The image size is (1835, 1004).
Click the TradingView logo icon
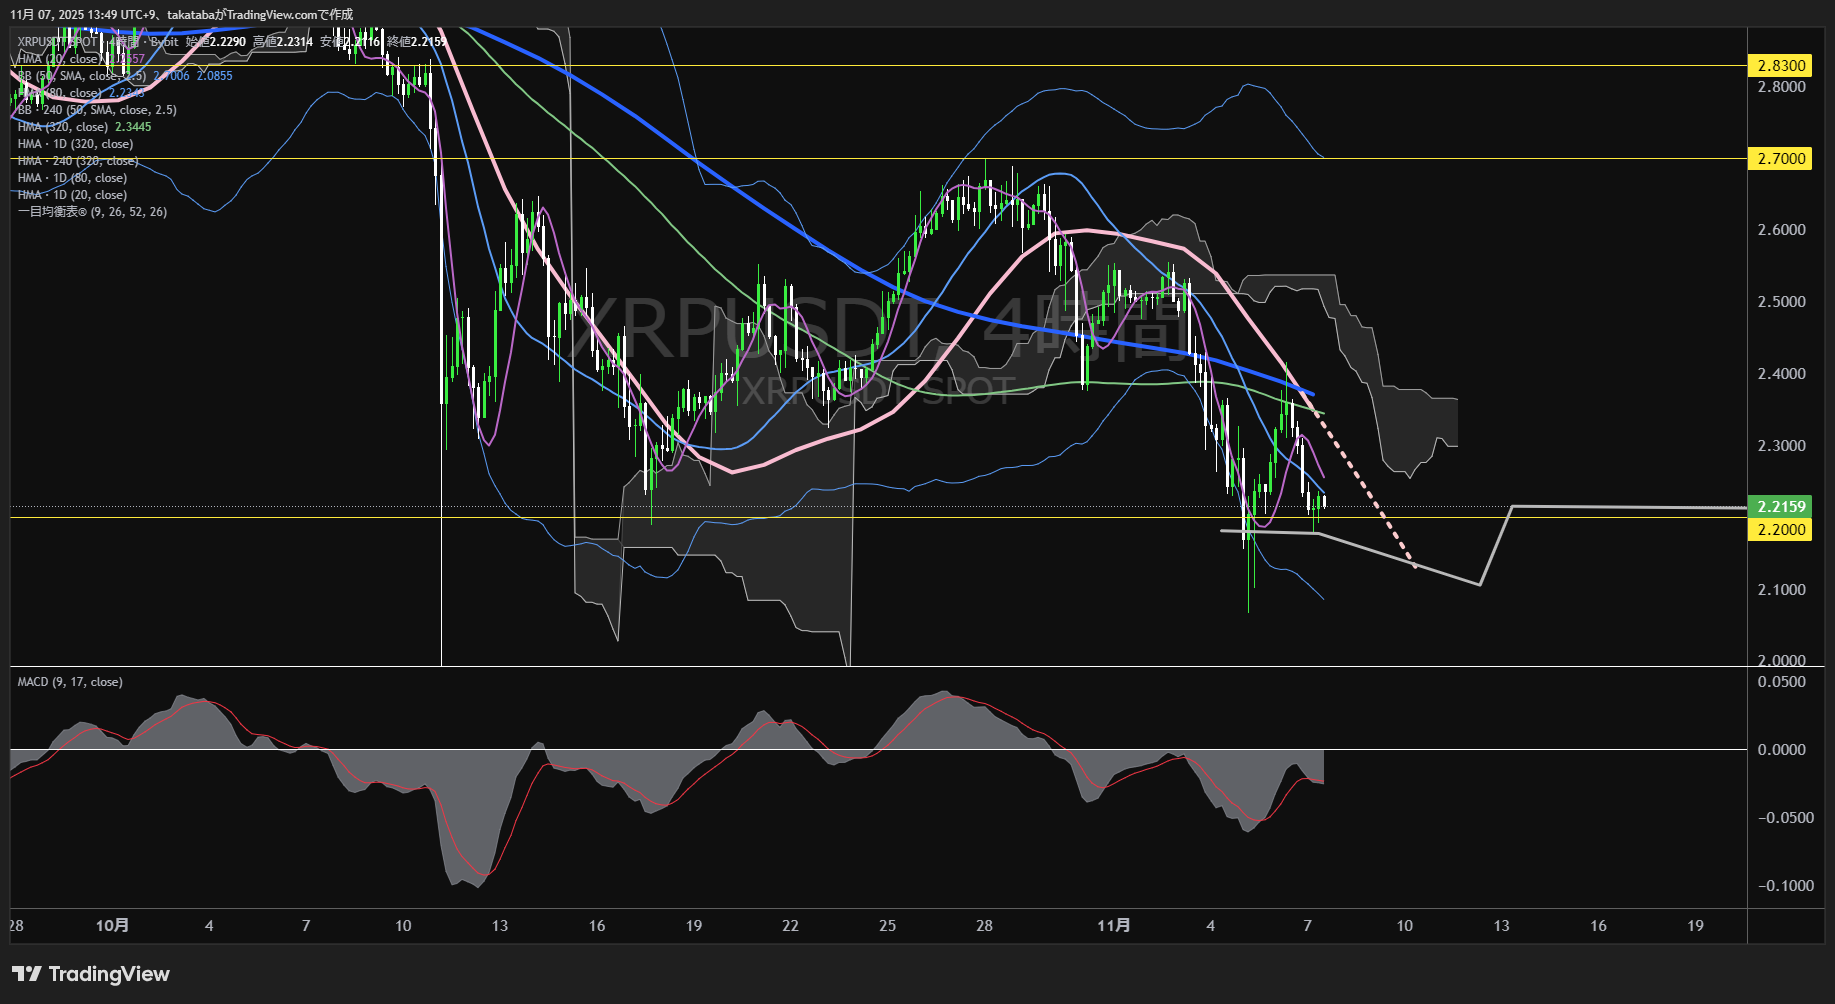27,974
